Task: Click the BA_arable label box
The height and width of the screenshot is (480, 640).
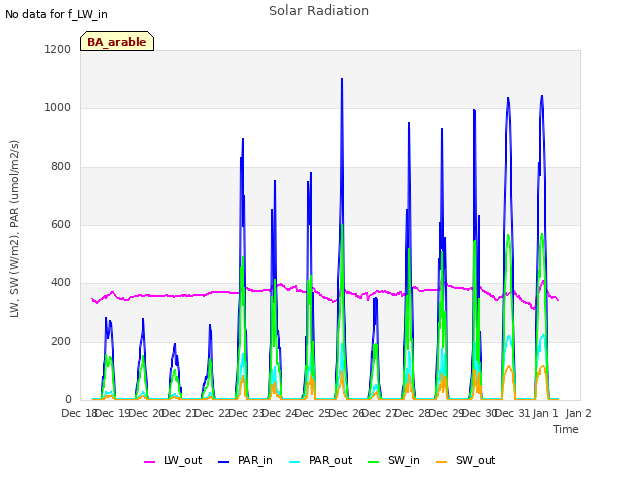Action: tap(117, 41)
